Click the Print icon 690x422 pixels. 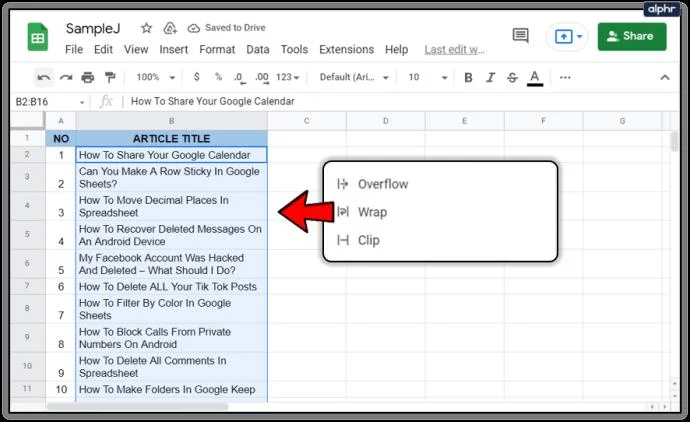pos(88,77)
